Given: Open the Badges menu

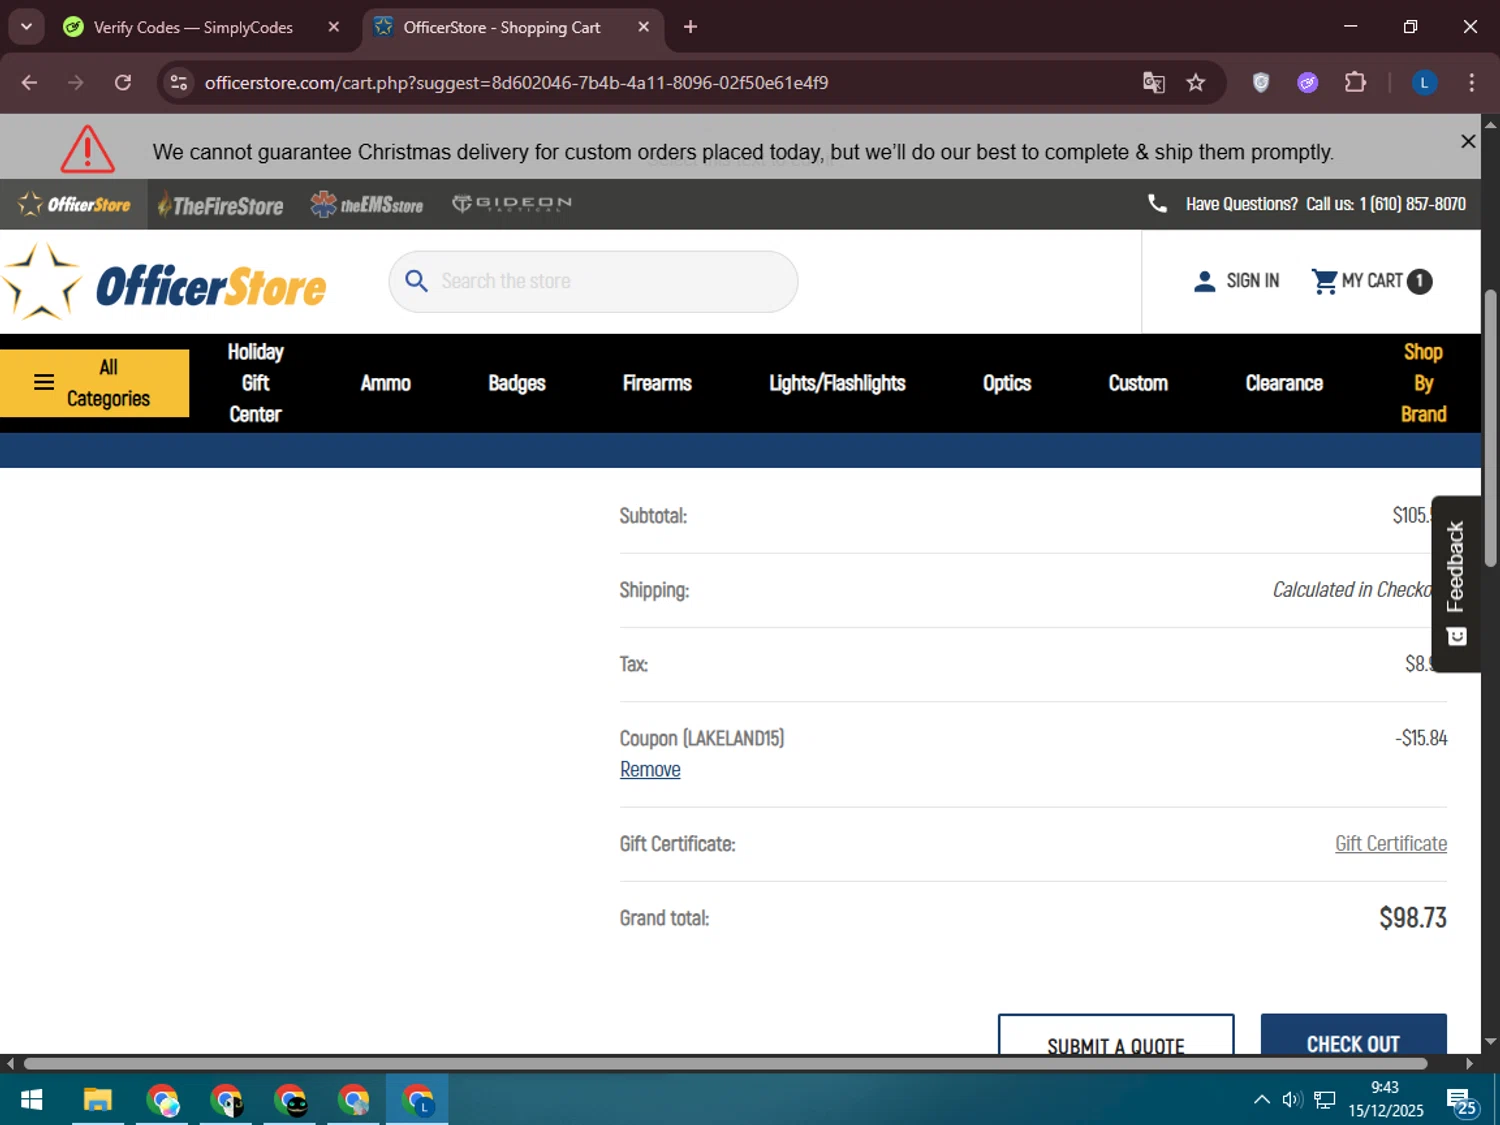Looking at the screenshot, I should coord(517,383).
